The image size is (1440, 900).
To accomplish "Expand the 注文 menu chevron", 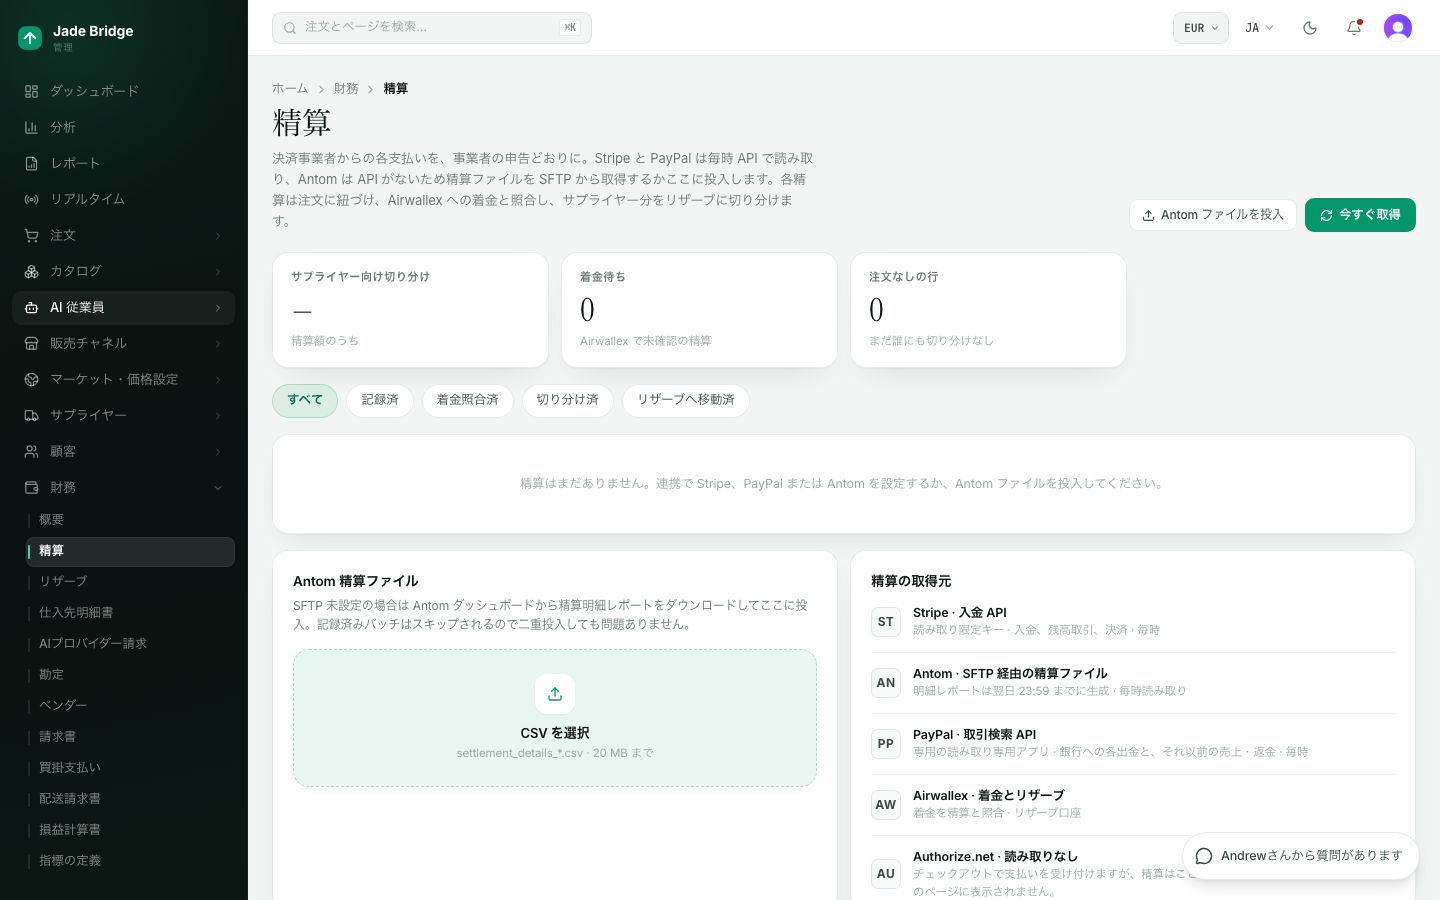I will click(218, 236).
